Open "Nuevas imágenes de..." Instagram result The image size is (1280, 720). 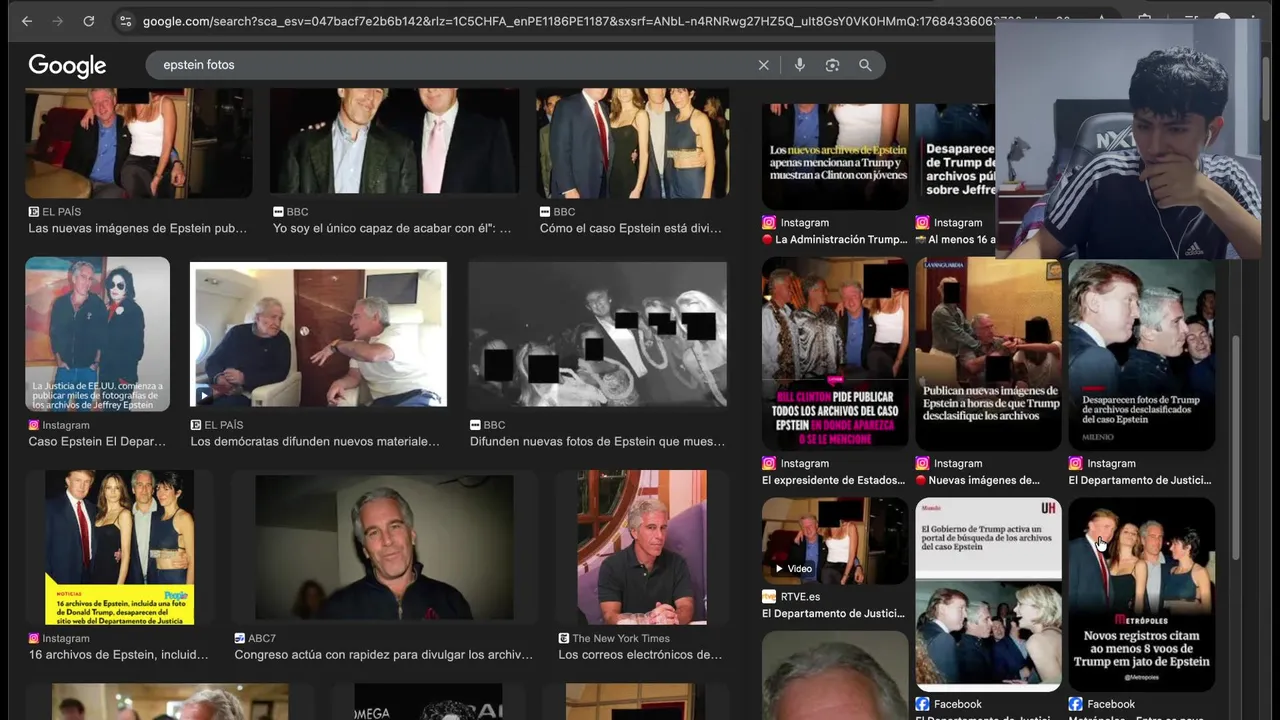[x=978, y=480]
